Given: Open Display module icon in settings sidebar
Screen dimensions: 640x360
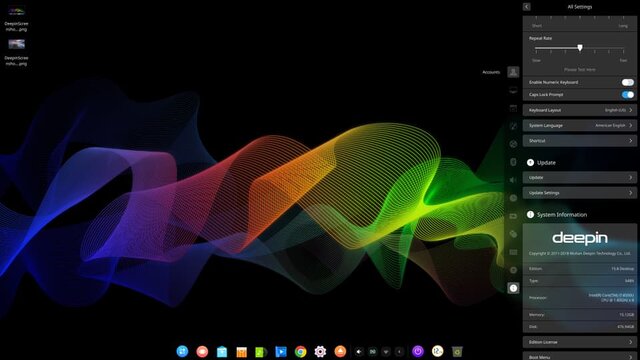Looking at the screenshot, I should 513,90.
